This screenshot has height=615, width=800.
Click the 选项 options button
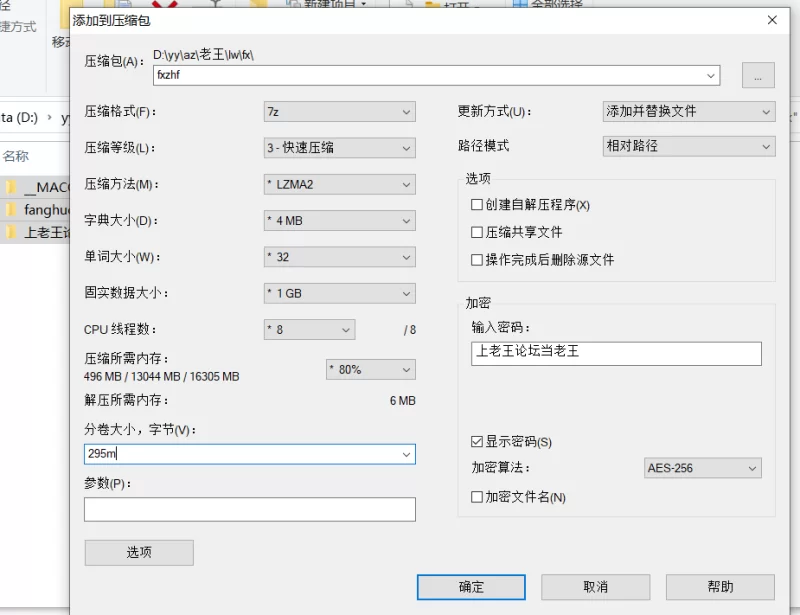click(x=139, y=553)
